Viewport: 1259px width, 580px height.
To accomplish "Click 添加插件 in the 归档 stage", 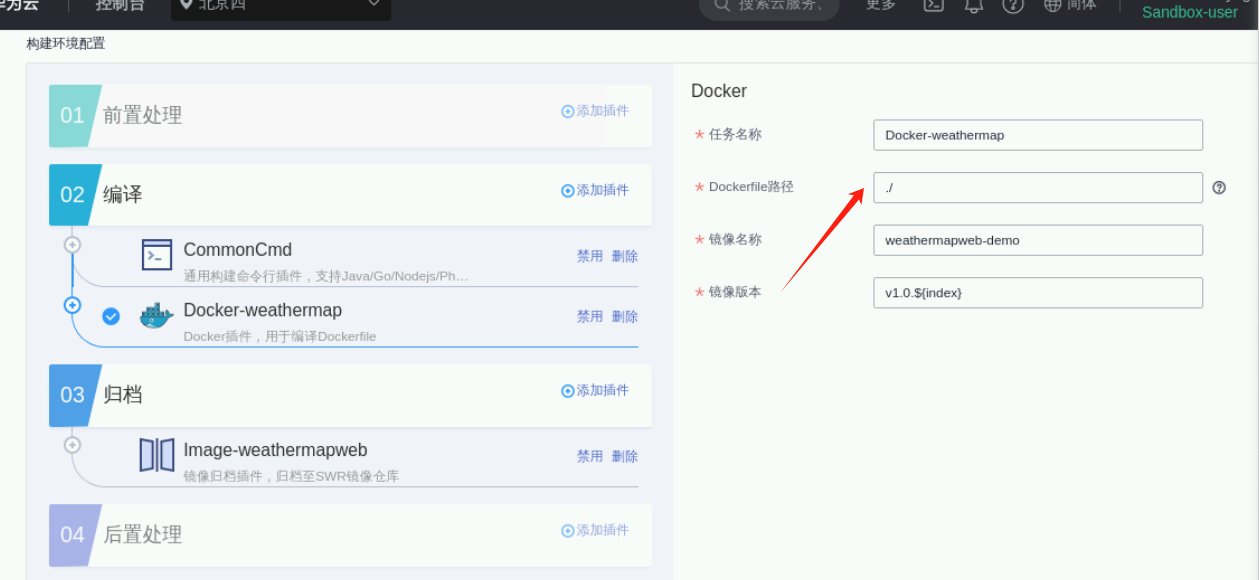I will tap(595, 390).
